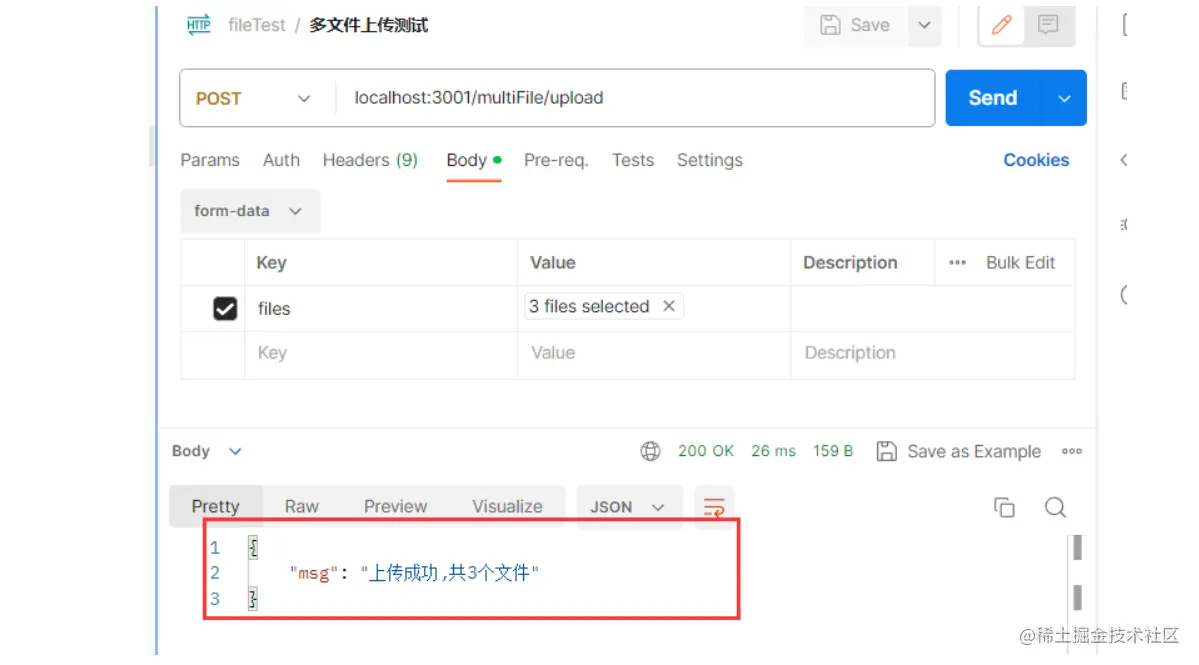The width and height of the screenshot is (1199, 665).
Task: Click Save as Example
Action: (x=959, y=452)
